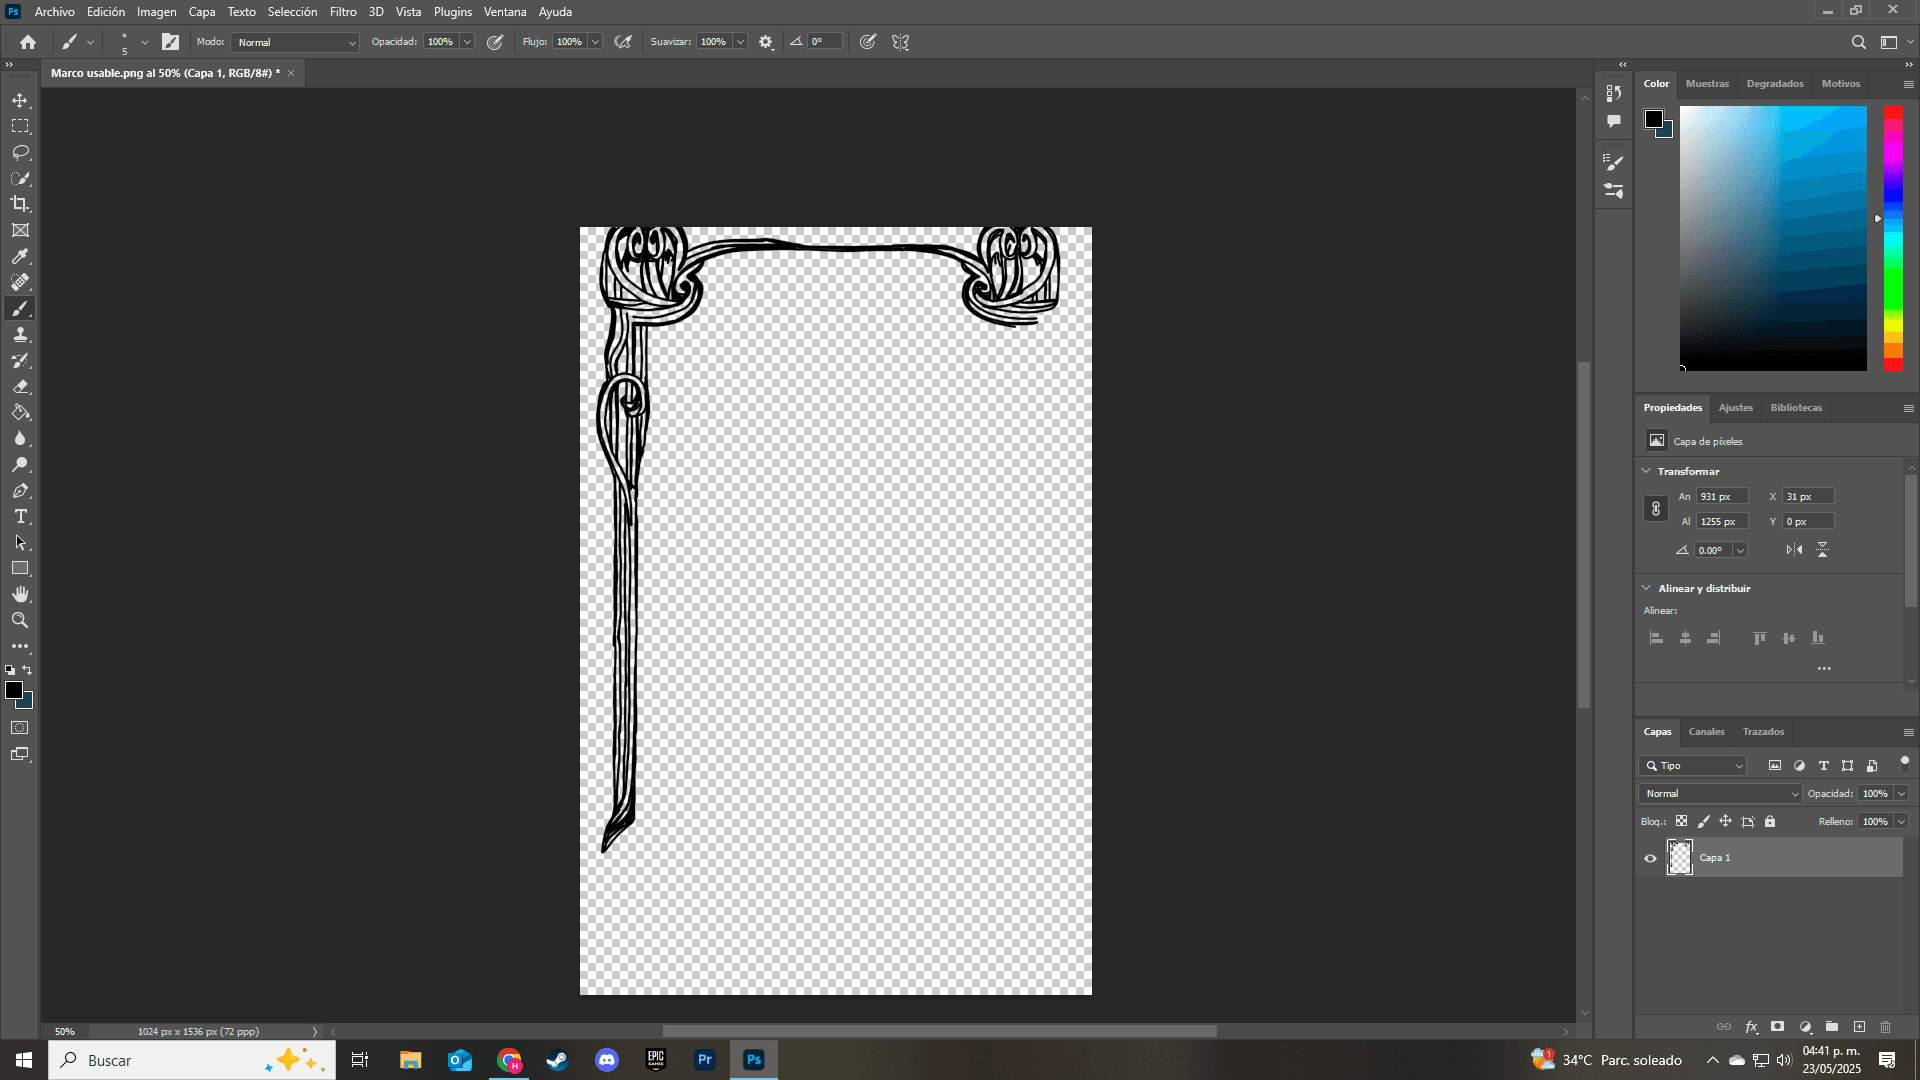The height and width of the screenshot is (1080, 1920).
Task: Lock all layer attributes
Action: (1770, 821)
